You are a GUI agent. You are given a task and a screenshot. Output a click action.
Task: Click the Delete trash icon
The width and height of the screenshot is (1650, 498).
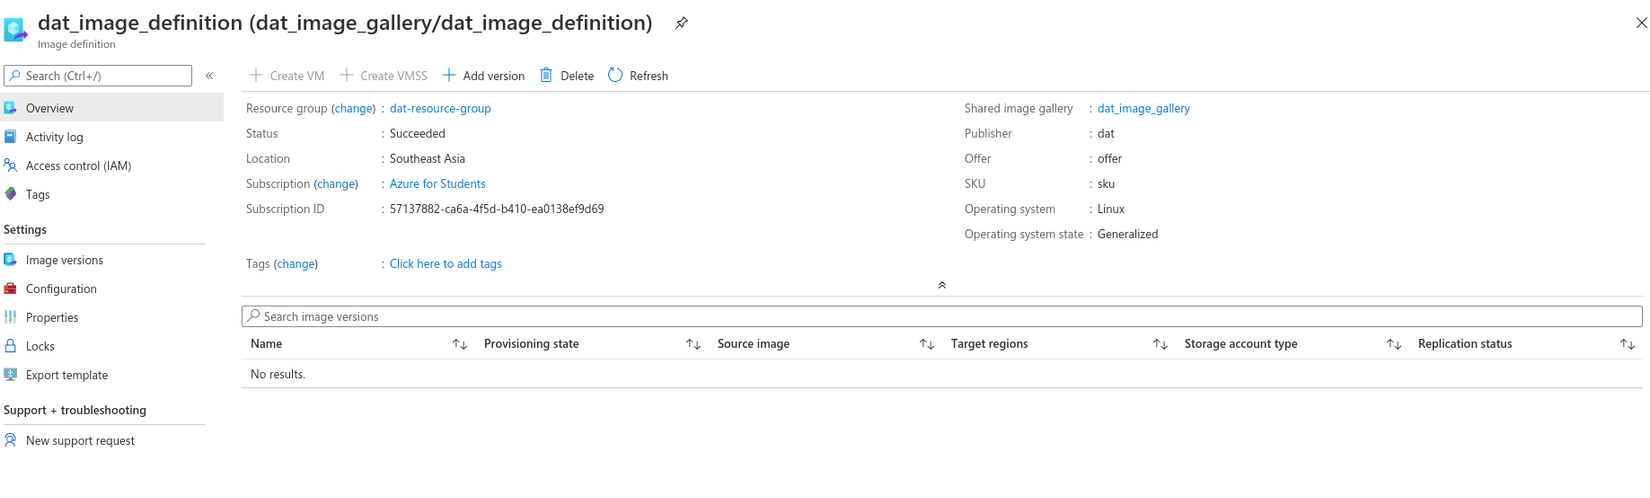tap(546, 75)
